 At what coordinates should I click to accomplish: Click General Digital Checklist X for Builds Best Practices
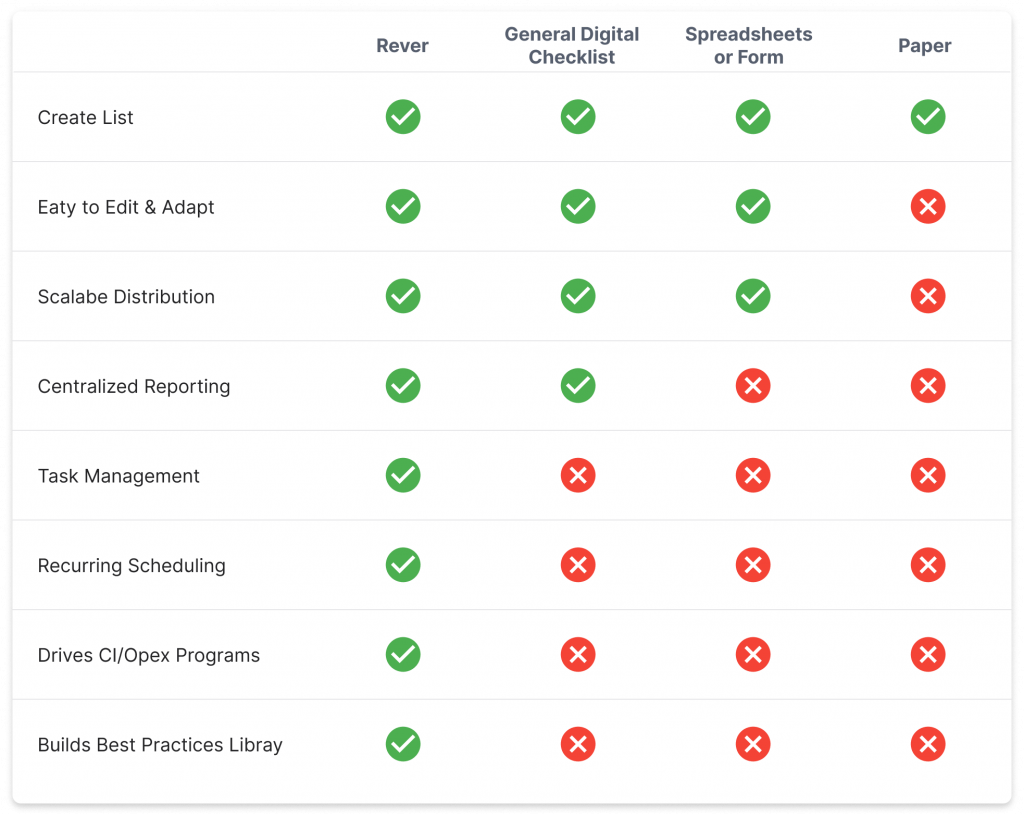click(x=578, y=744)
